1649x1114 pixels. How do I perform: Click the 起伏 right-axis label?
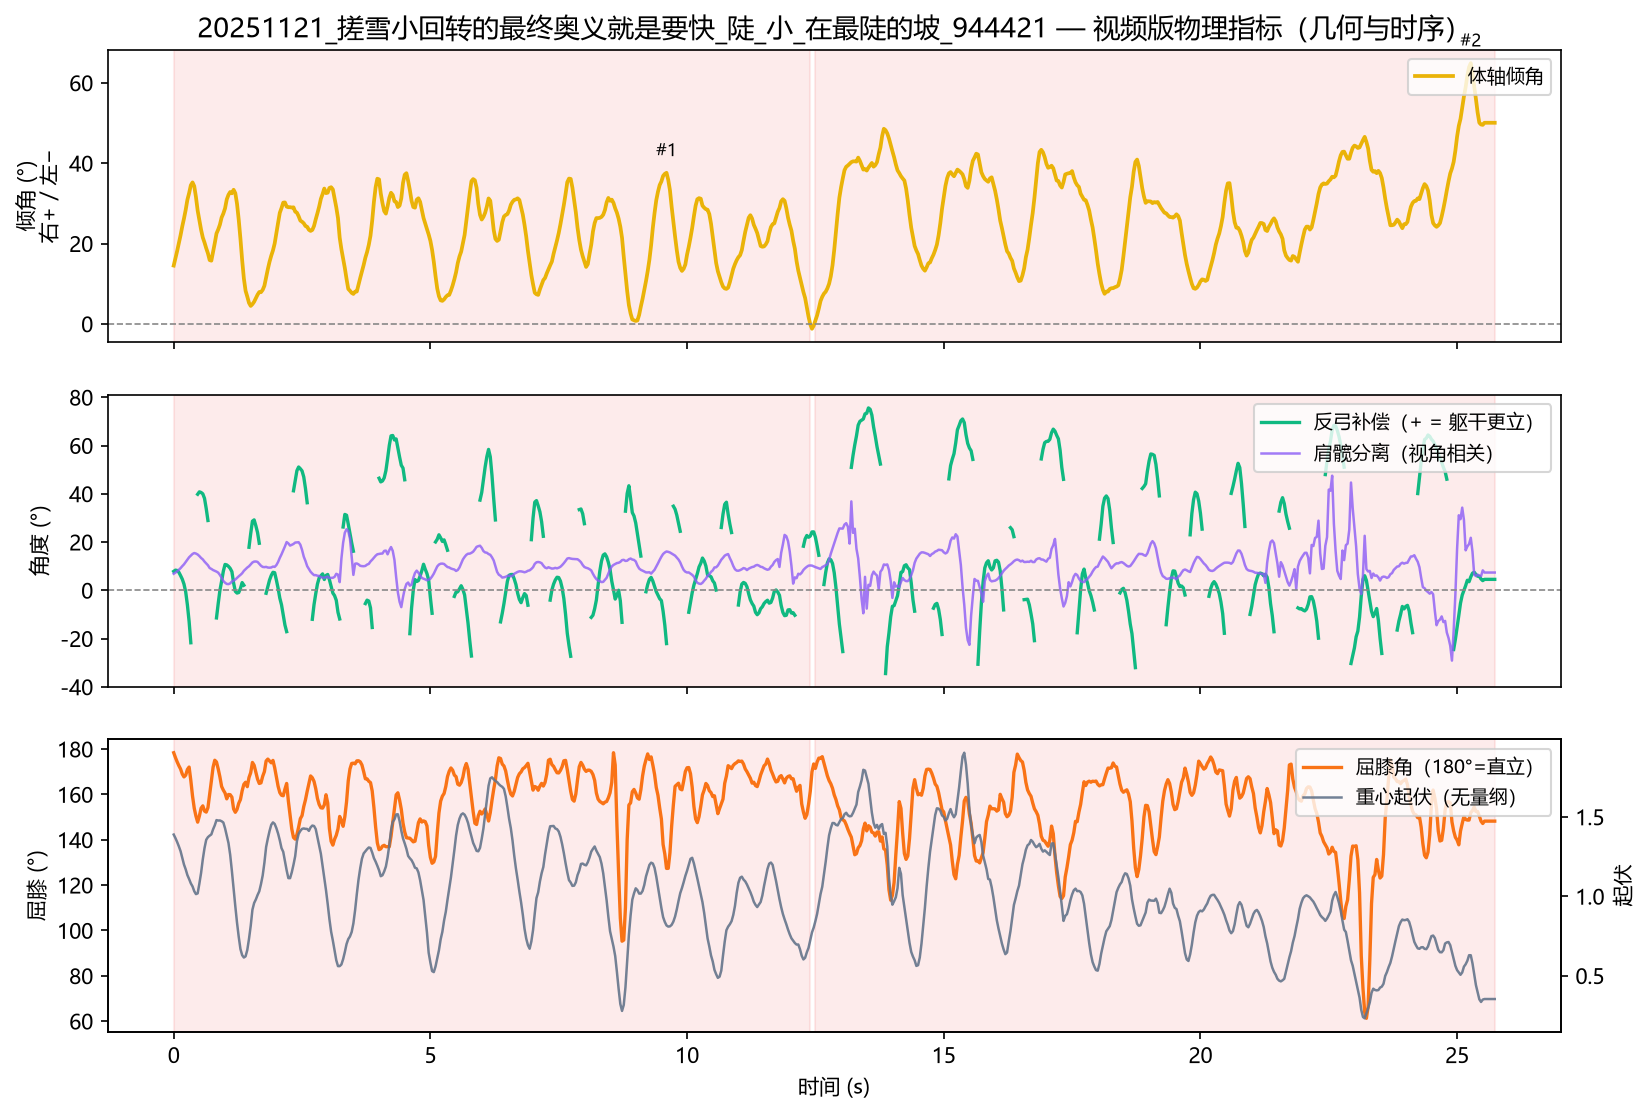tap(1624, 886)
